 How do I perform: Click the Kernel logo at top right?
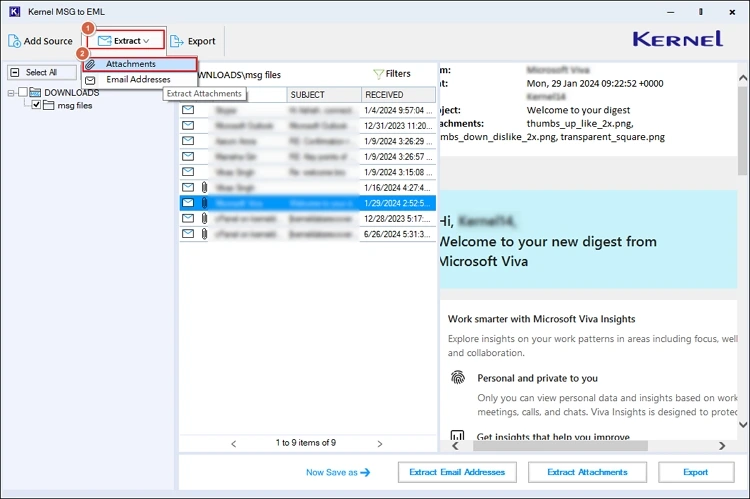(678, 39)
